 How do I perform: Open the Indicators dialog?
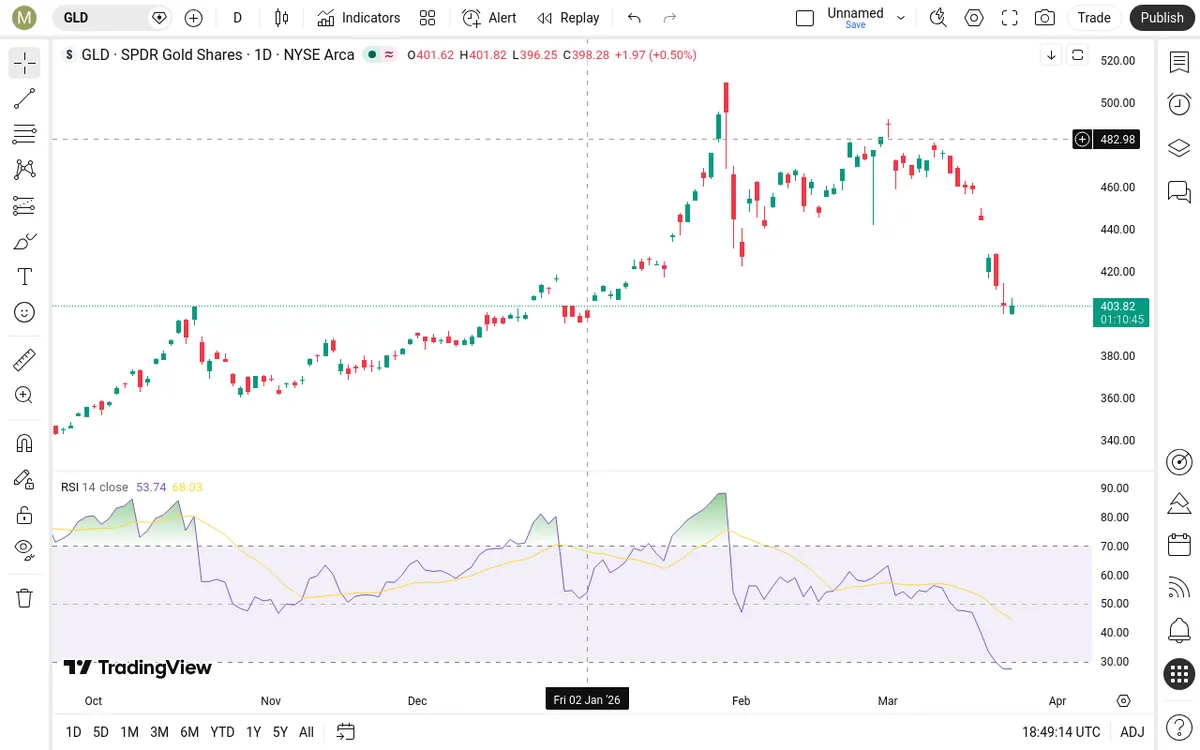pyautogui.click(x=359, y=18)
